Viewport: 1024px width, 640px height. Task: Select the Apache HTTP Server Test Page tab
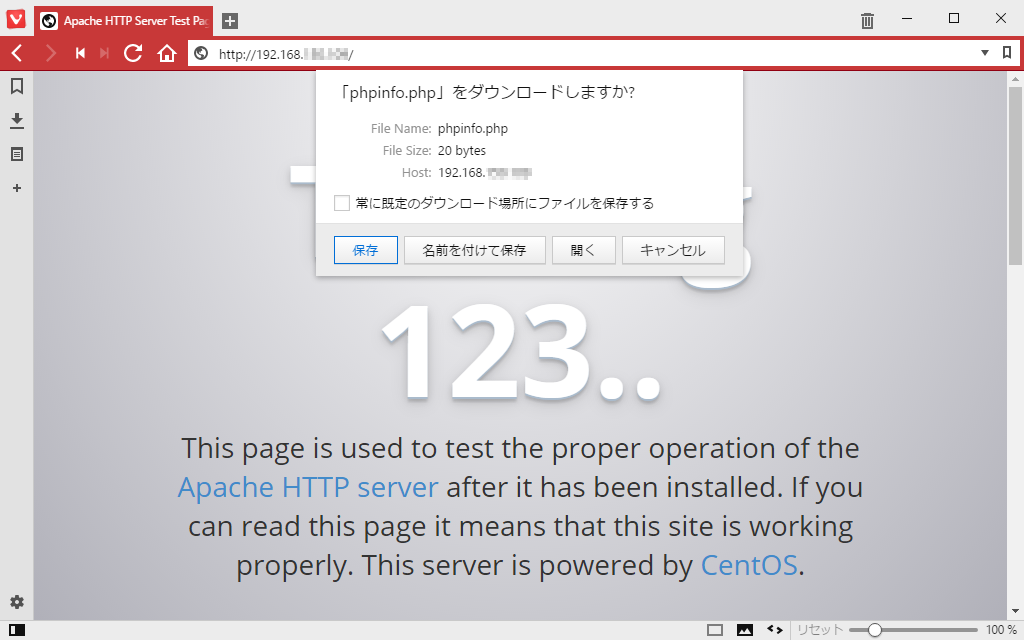[x=123, y=21]
